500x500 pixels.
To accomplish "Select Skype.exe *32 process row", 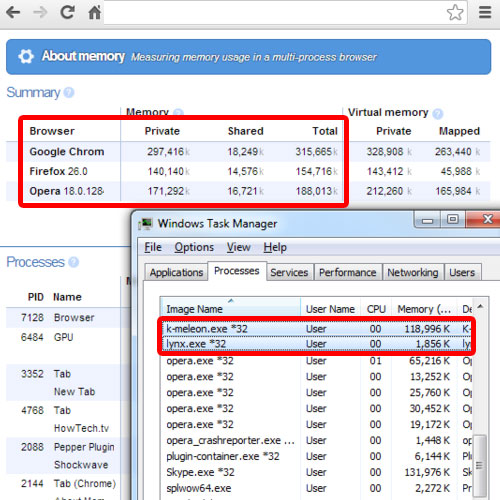I will 316,472.
